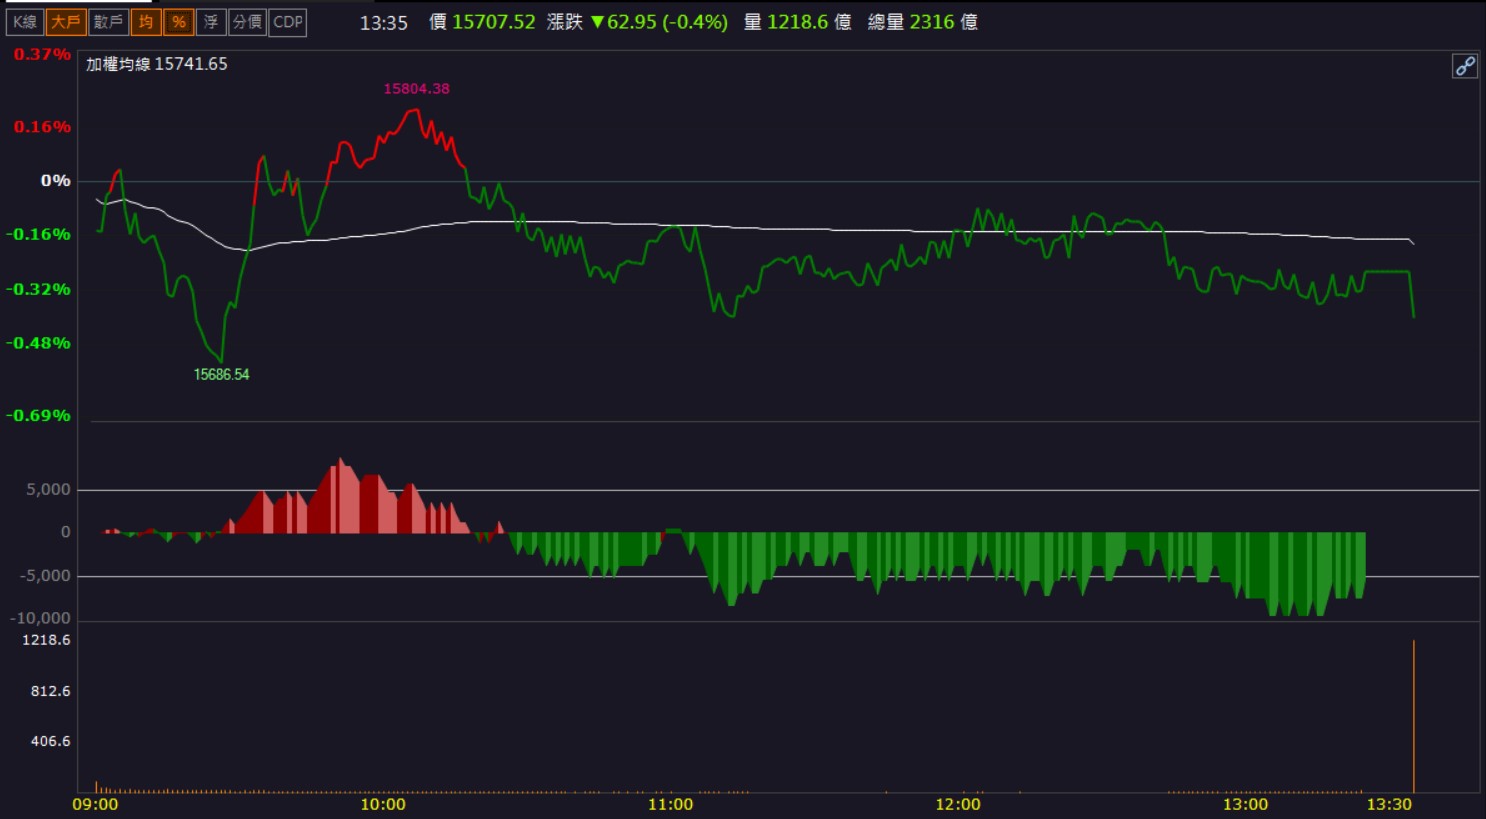Screen dimensions: 1486x819
Task: Click the green down triangle price change
Action: pos(598,22)
